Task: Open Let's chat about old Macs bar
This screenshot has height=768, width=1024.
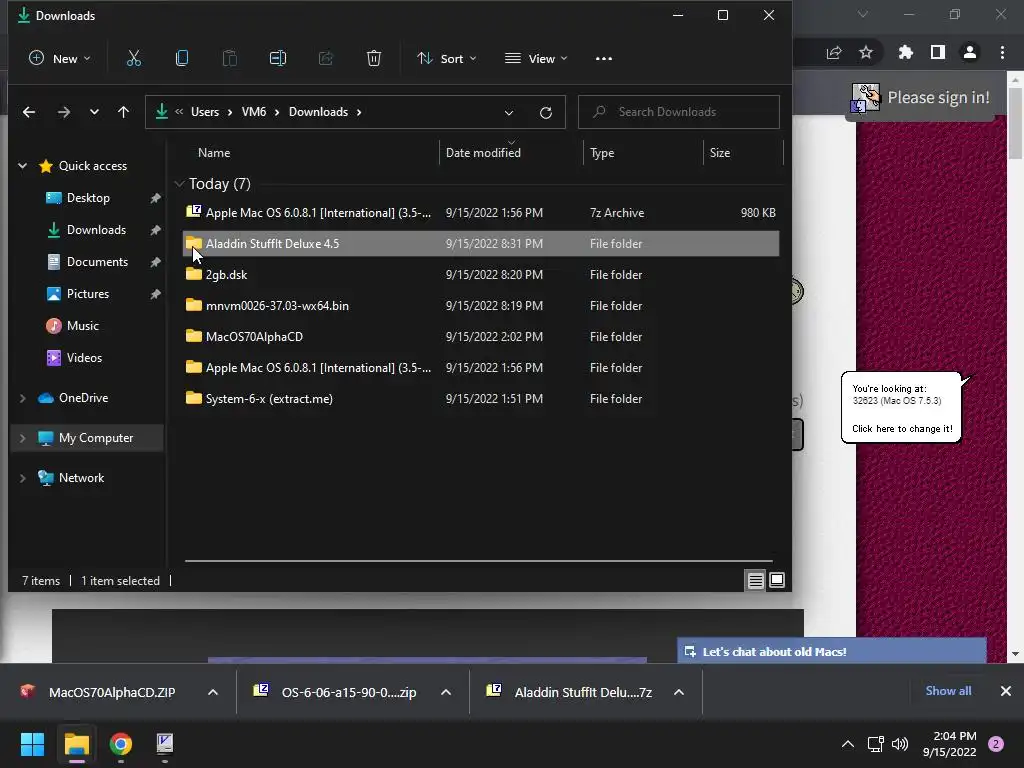Action: [831, 652]
